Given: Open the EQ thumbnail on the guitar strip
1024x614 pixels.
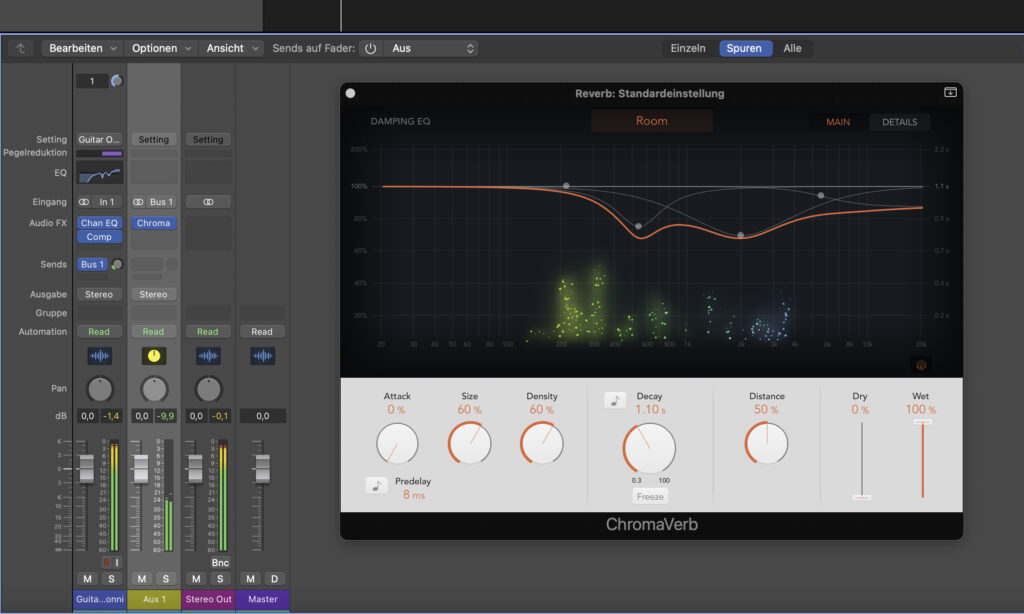Looking at the screenshot, I should (x=99, y=173).
